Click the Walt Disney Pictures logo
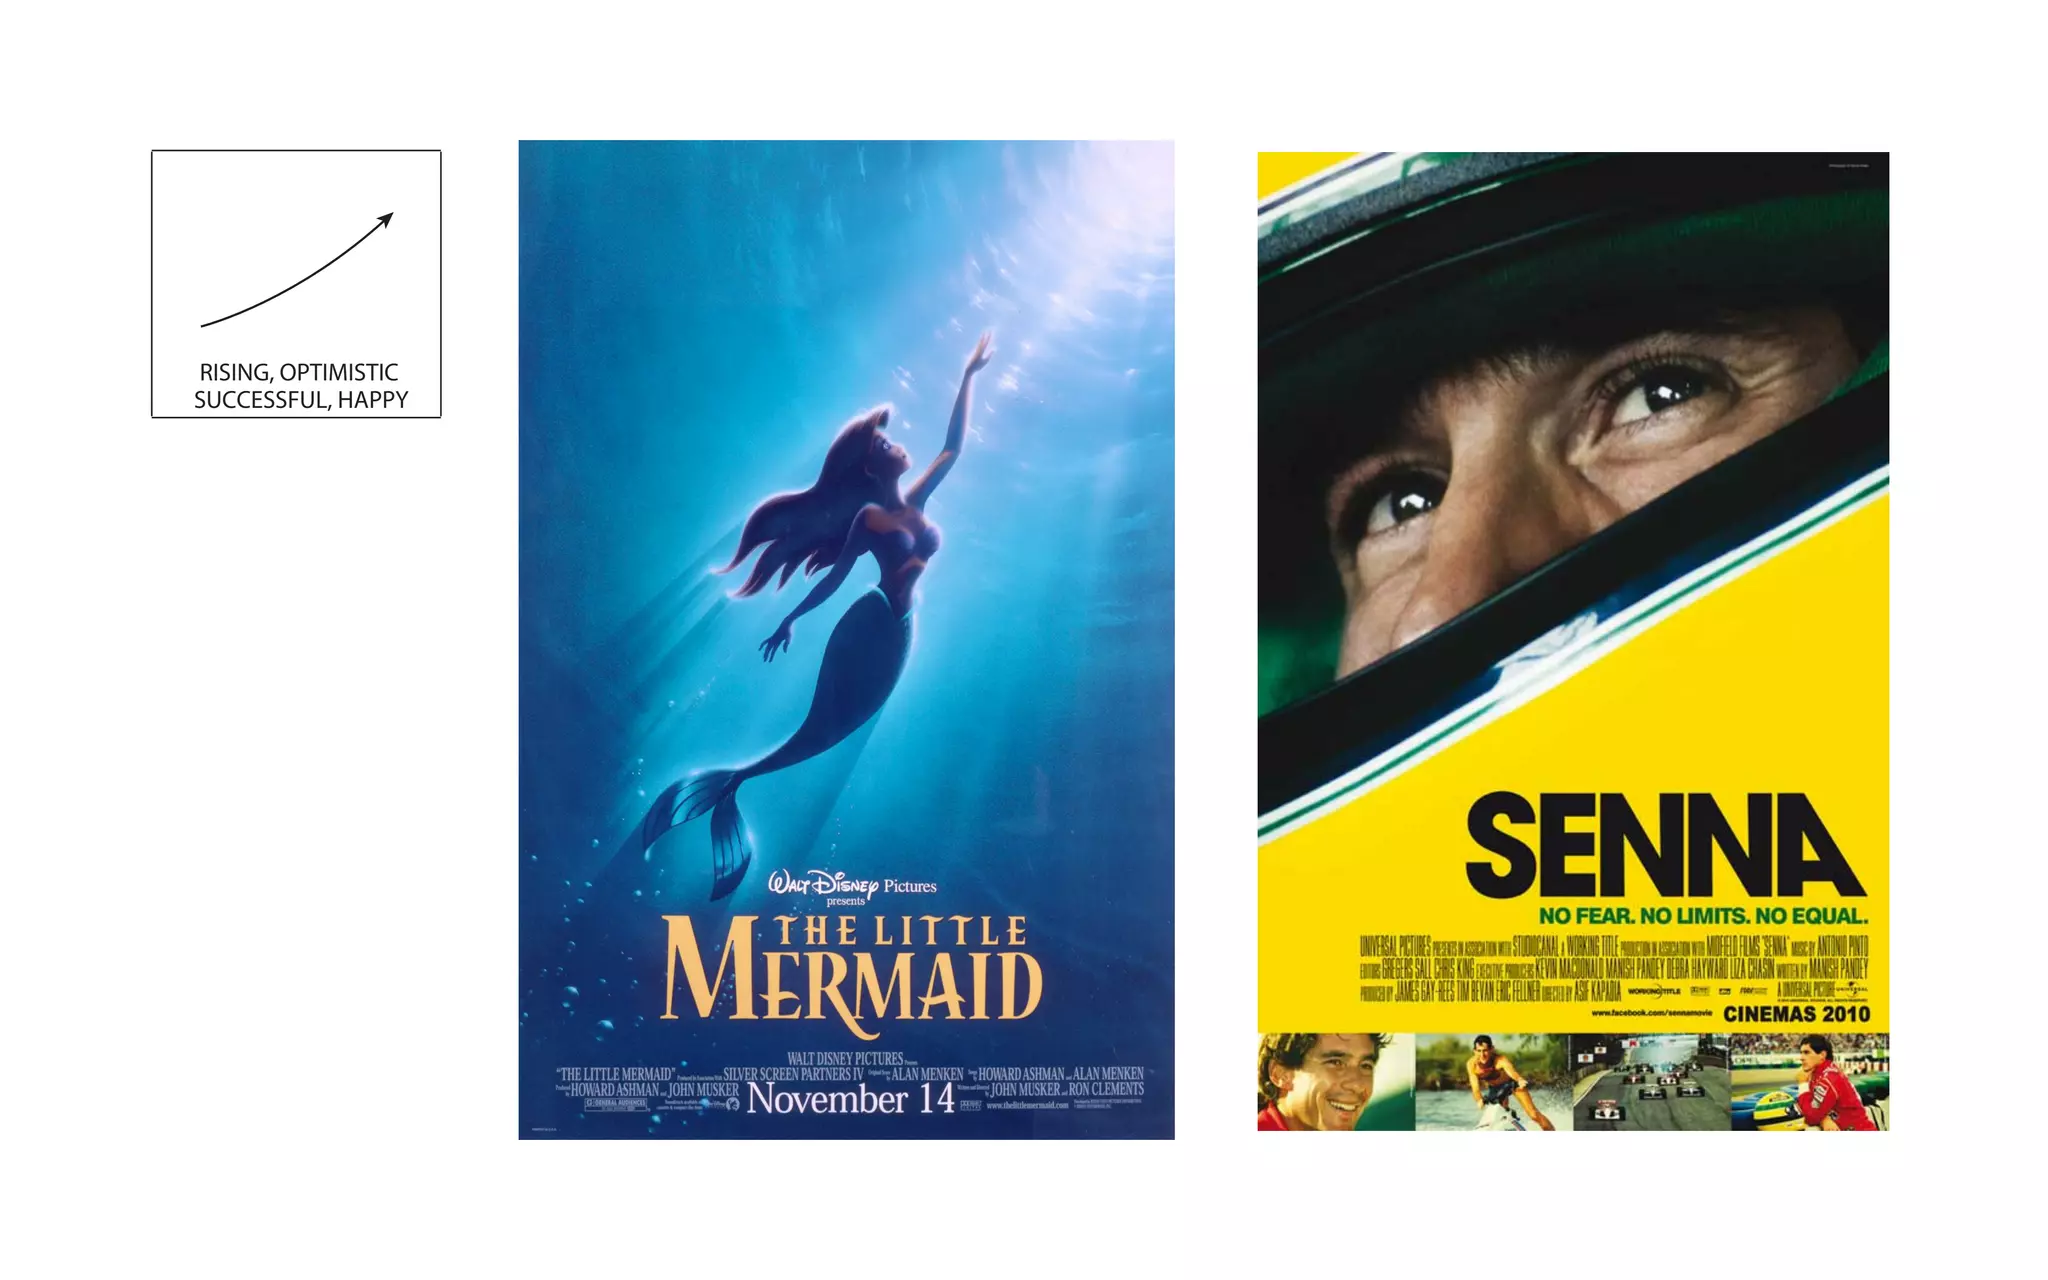The image size is (2048, 1280). coord(852,886)
